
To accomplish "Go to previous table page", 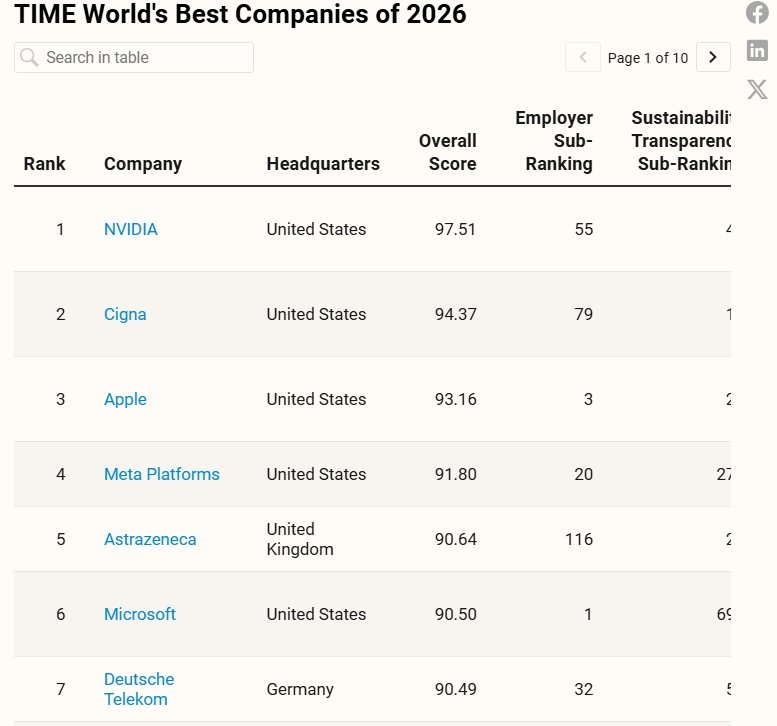I will click(583, 57).
